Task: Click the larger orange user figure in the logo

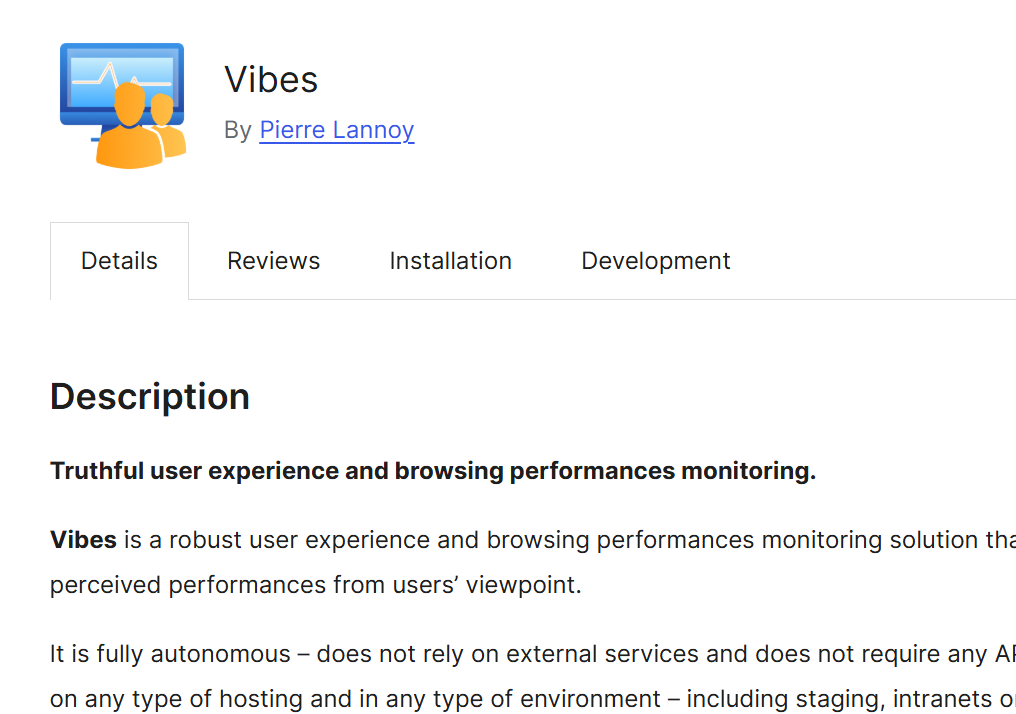Action: click(x=132, y=130)
